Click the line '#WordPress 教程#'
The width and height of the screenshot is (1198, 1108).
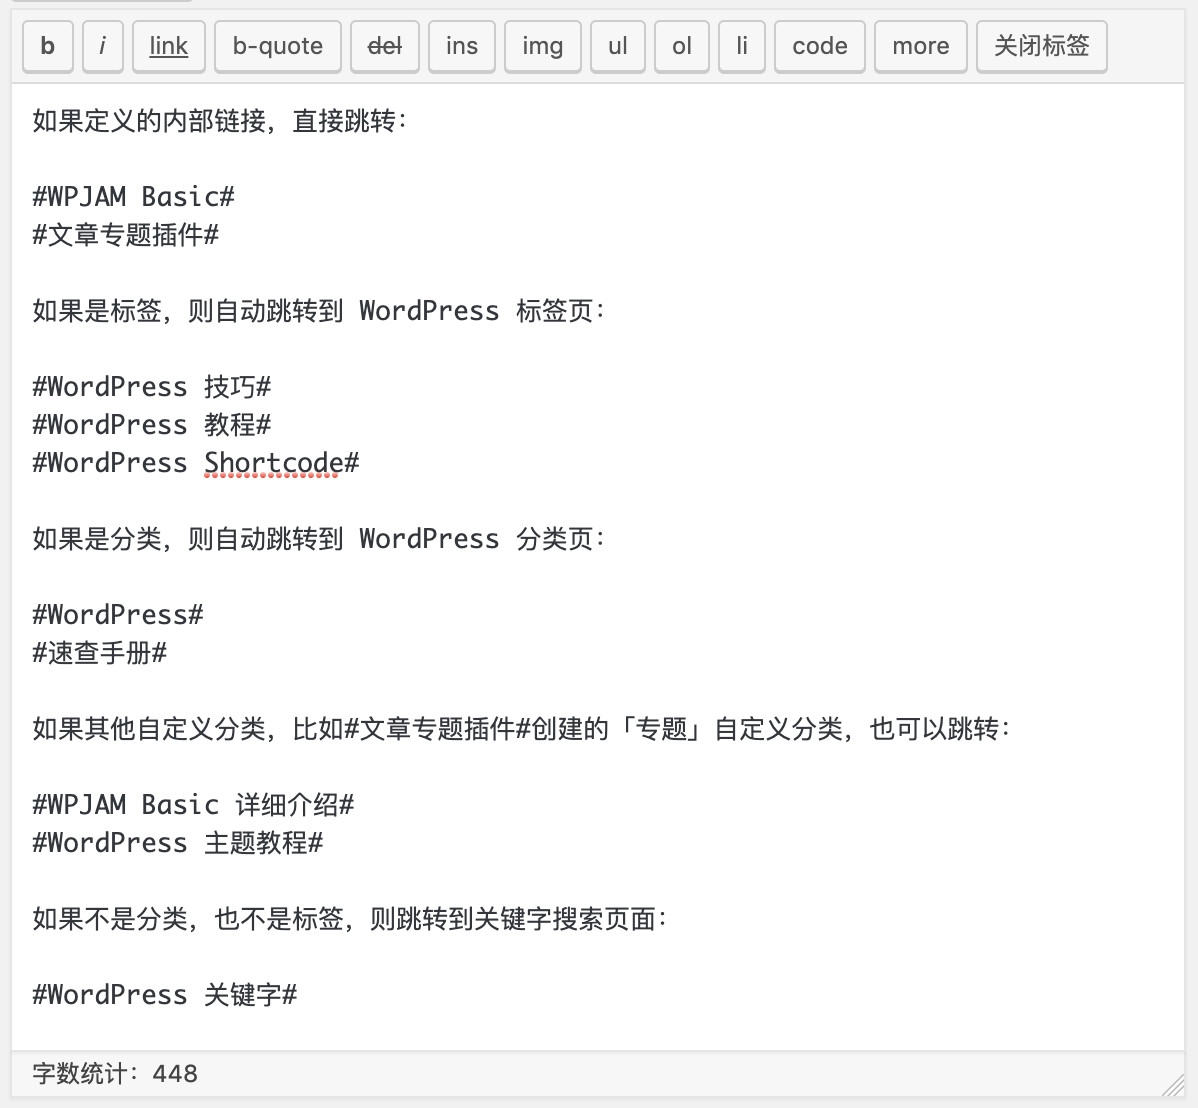(151, 425)
